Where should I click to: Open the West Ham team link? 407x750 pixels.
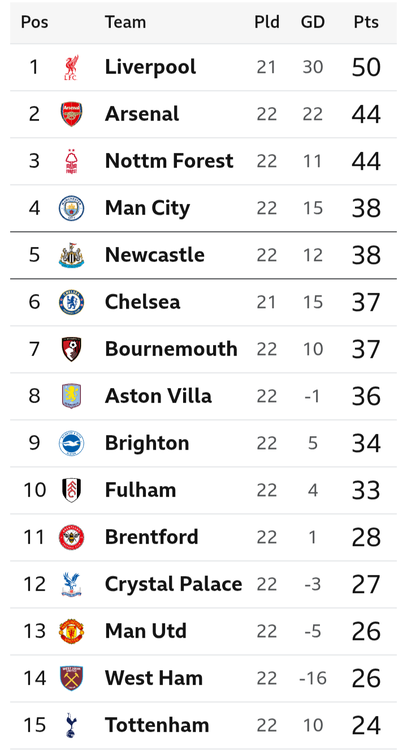click(x=154, y=678)
